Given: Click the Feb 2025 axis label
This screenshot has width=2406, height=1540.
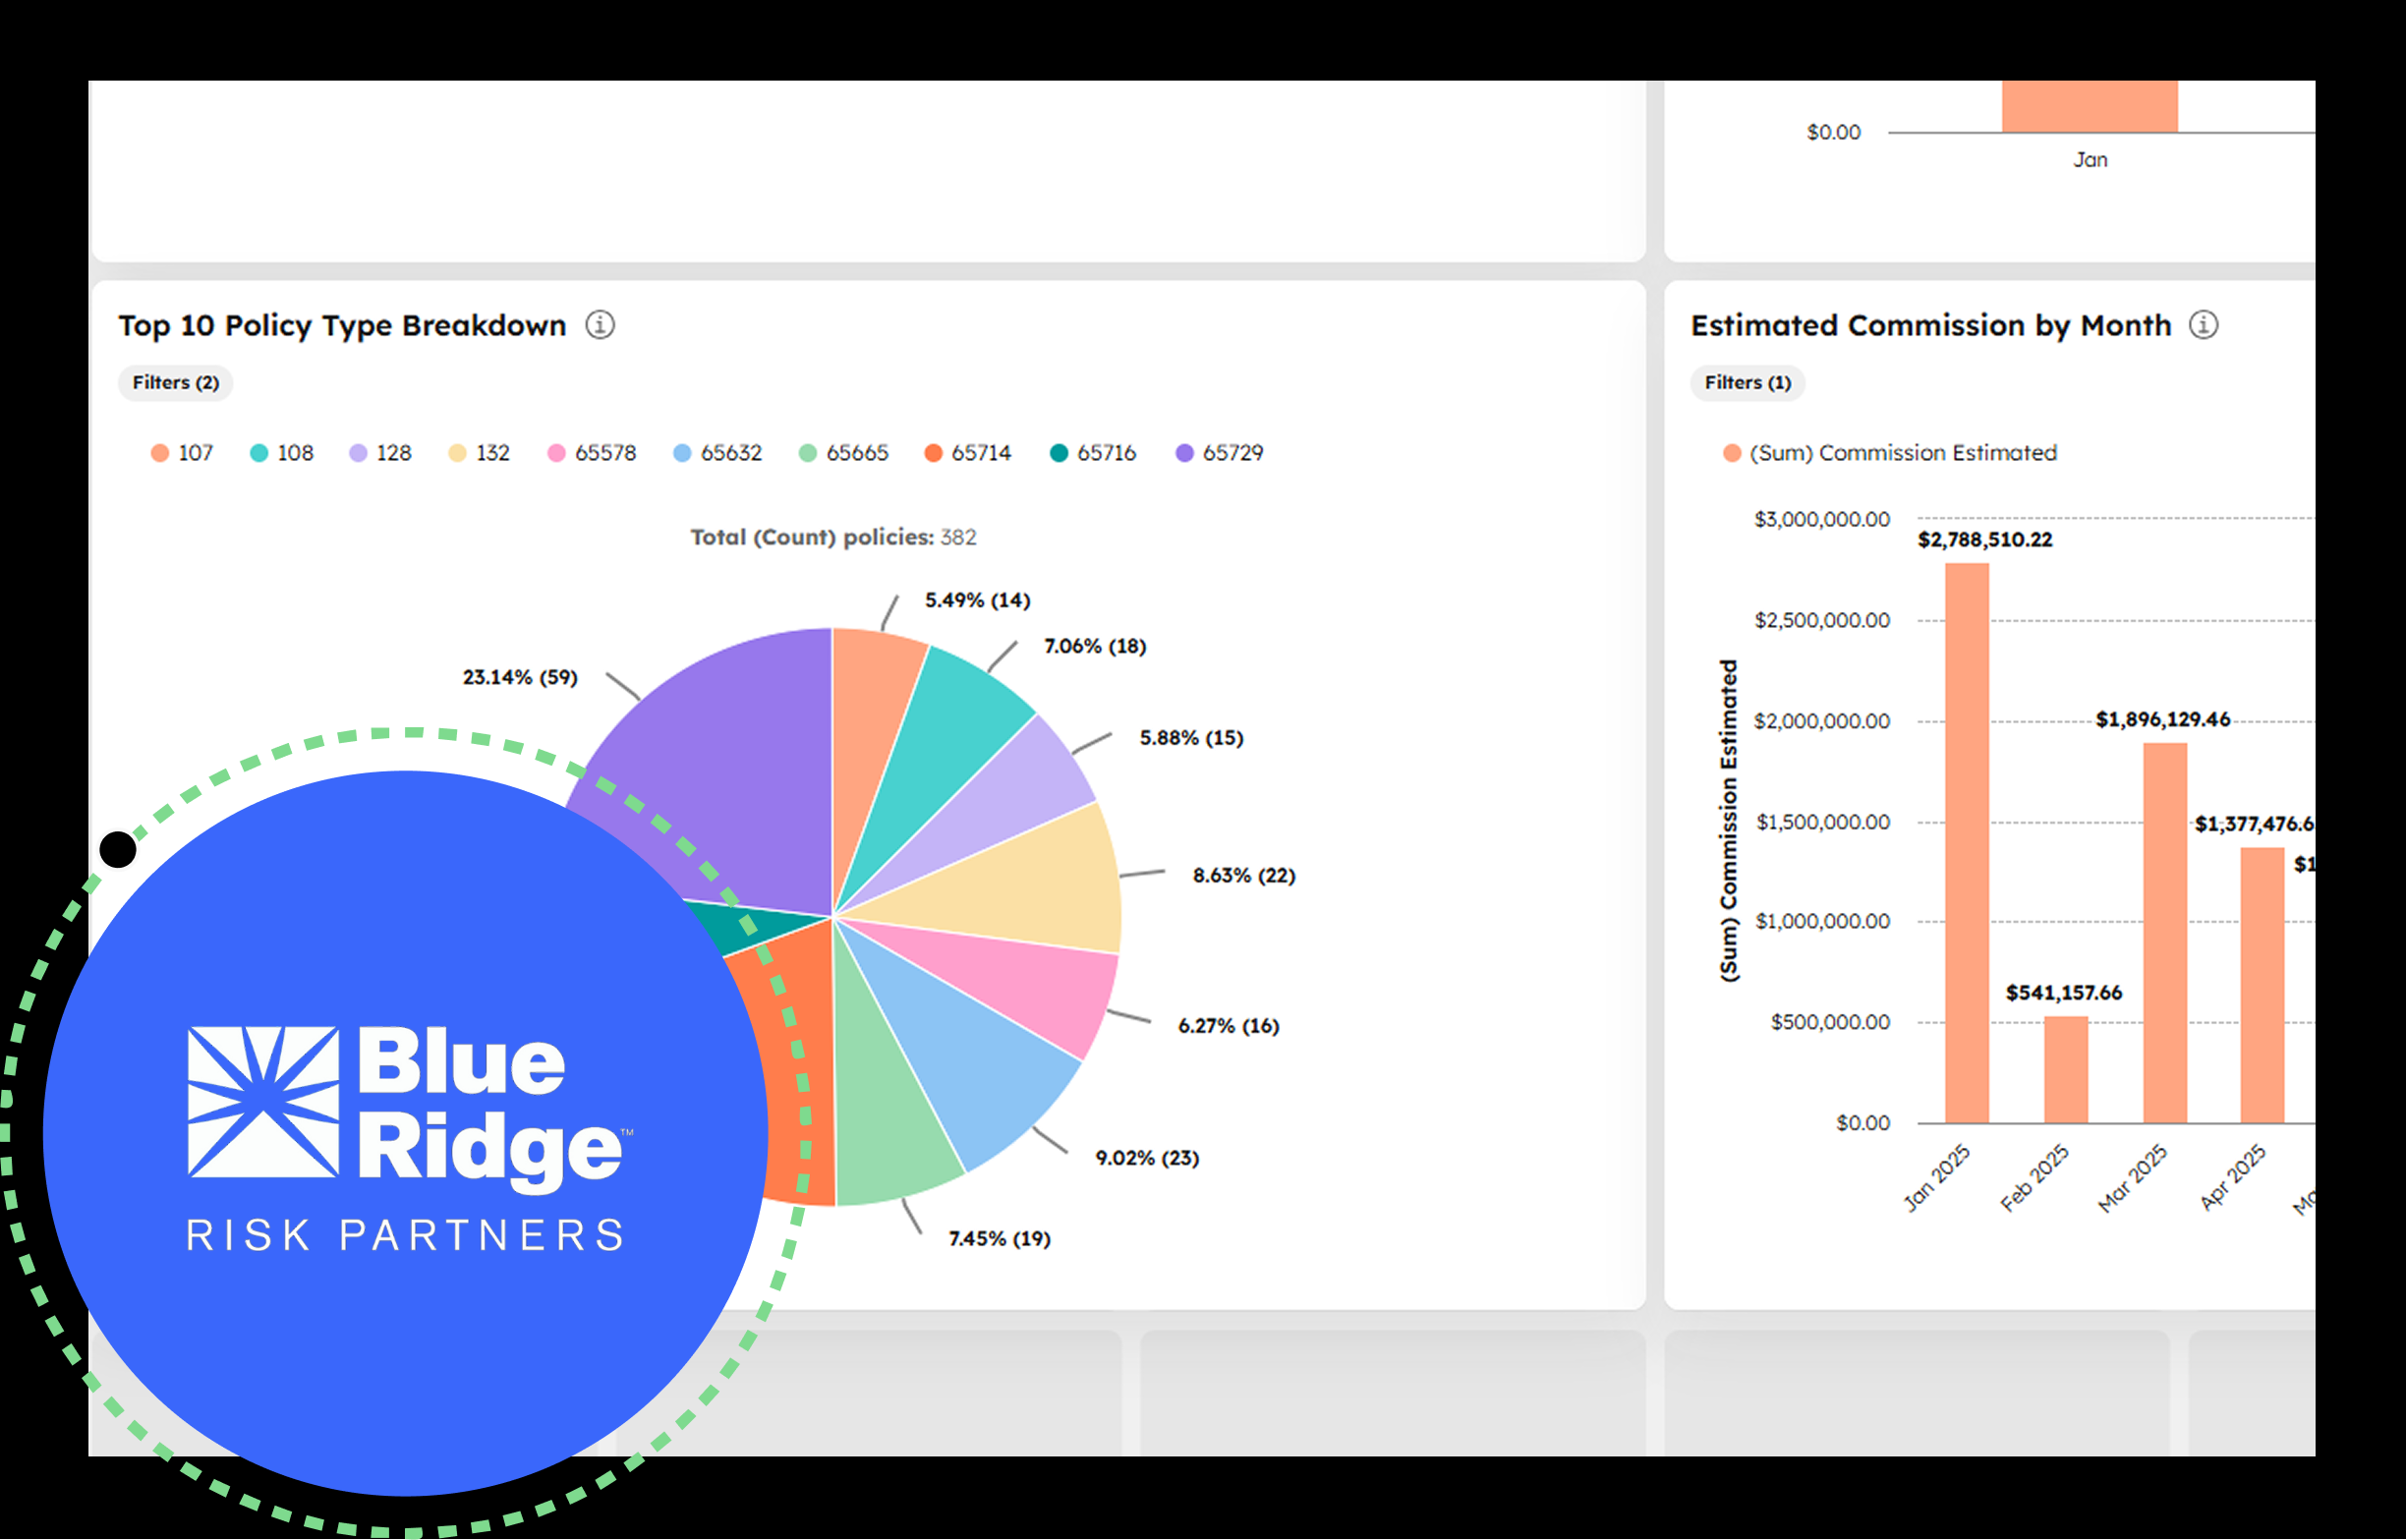Looking at the screenshot, I should point(2034,1178).
